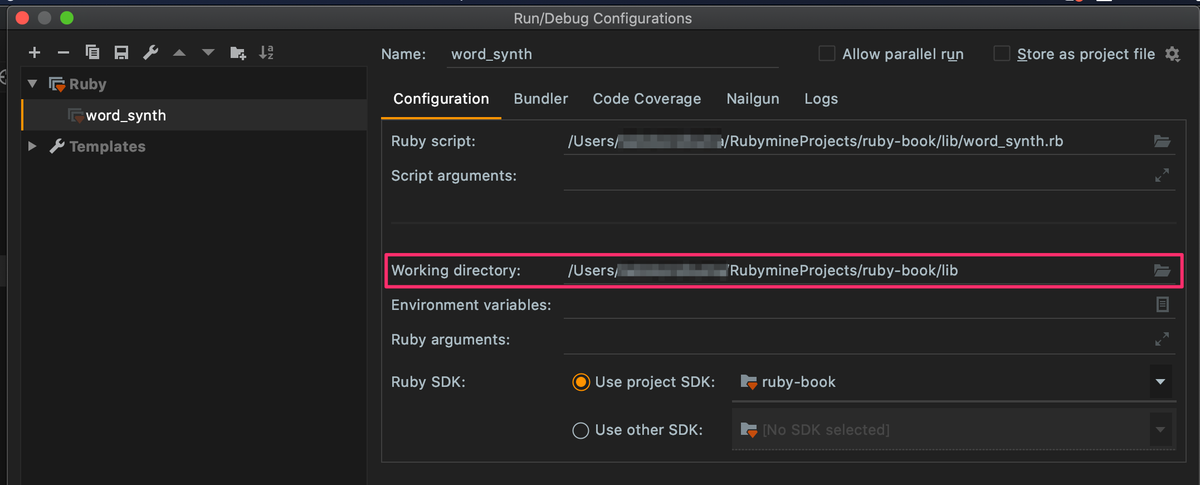This screenshot has height=485, width=1200.
Task: Sort configurations alphabetically
Action: (x=267, y=53)
